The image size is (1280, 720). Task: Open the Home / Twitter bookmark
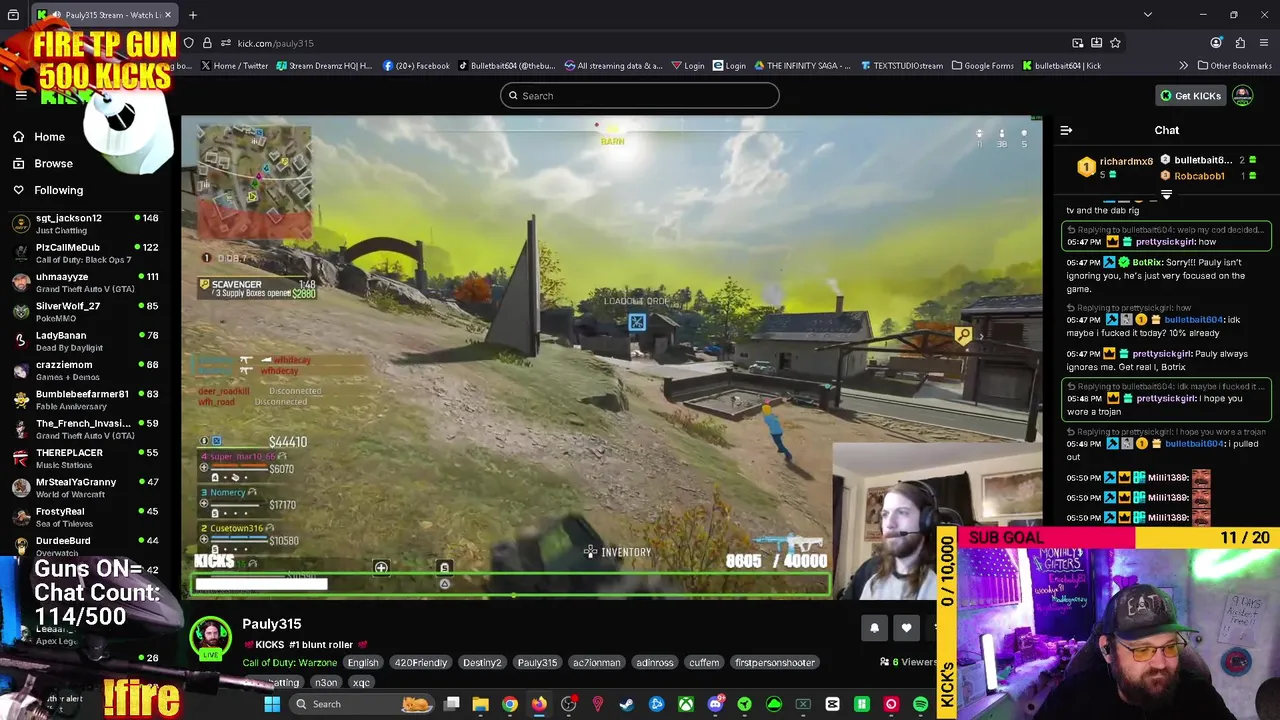(x=235, y=66)
